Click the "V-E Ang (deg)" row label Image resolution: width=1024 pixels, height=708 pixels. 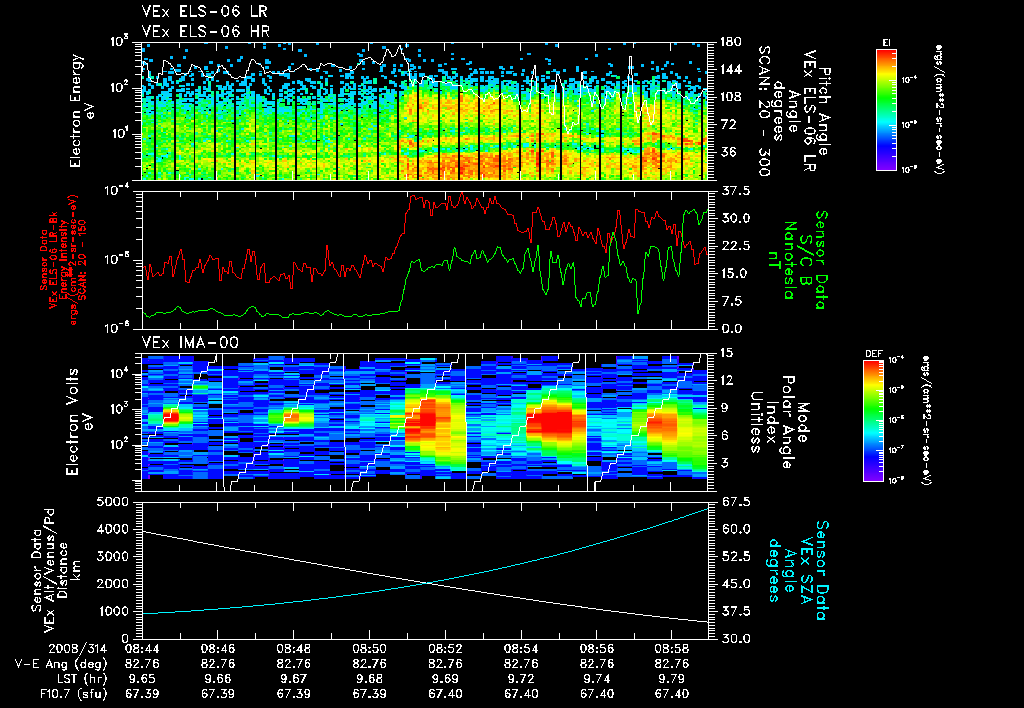(61, 664)
